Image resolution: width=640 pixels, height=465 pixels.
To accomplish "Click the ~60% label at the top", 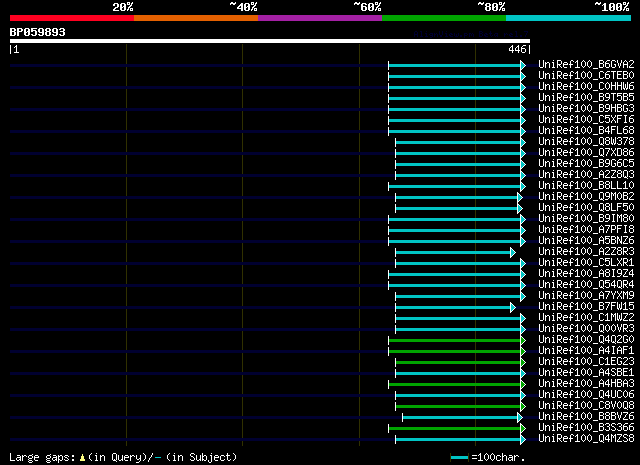I will (x=367, y=7).
